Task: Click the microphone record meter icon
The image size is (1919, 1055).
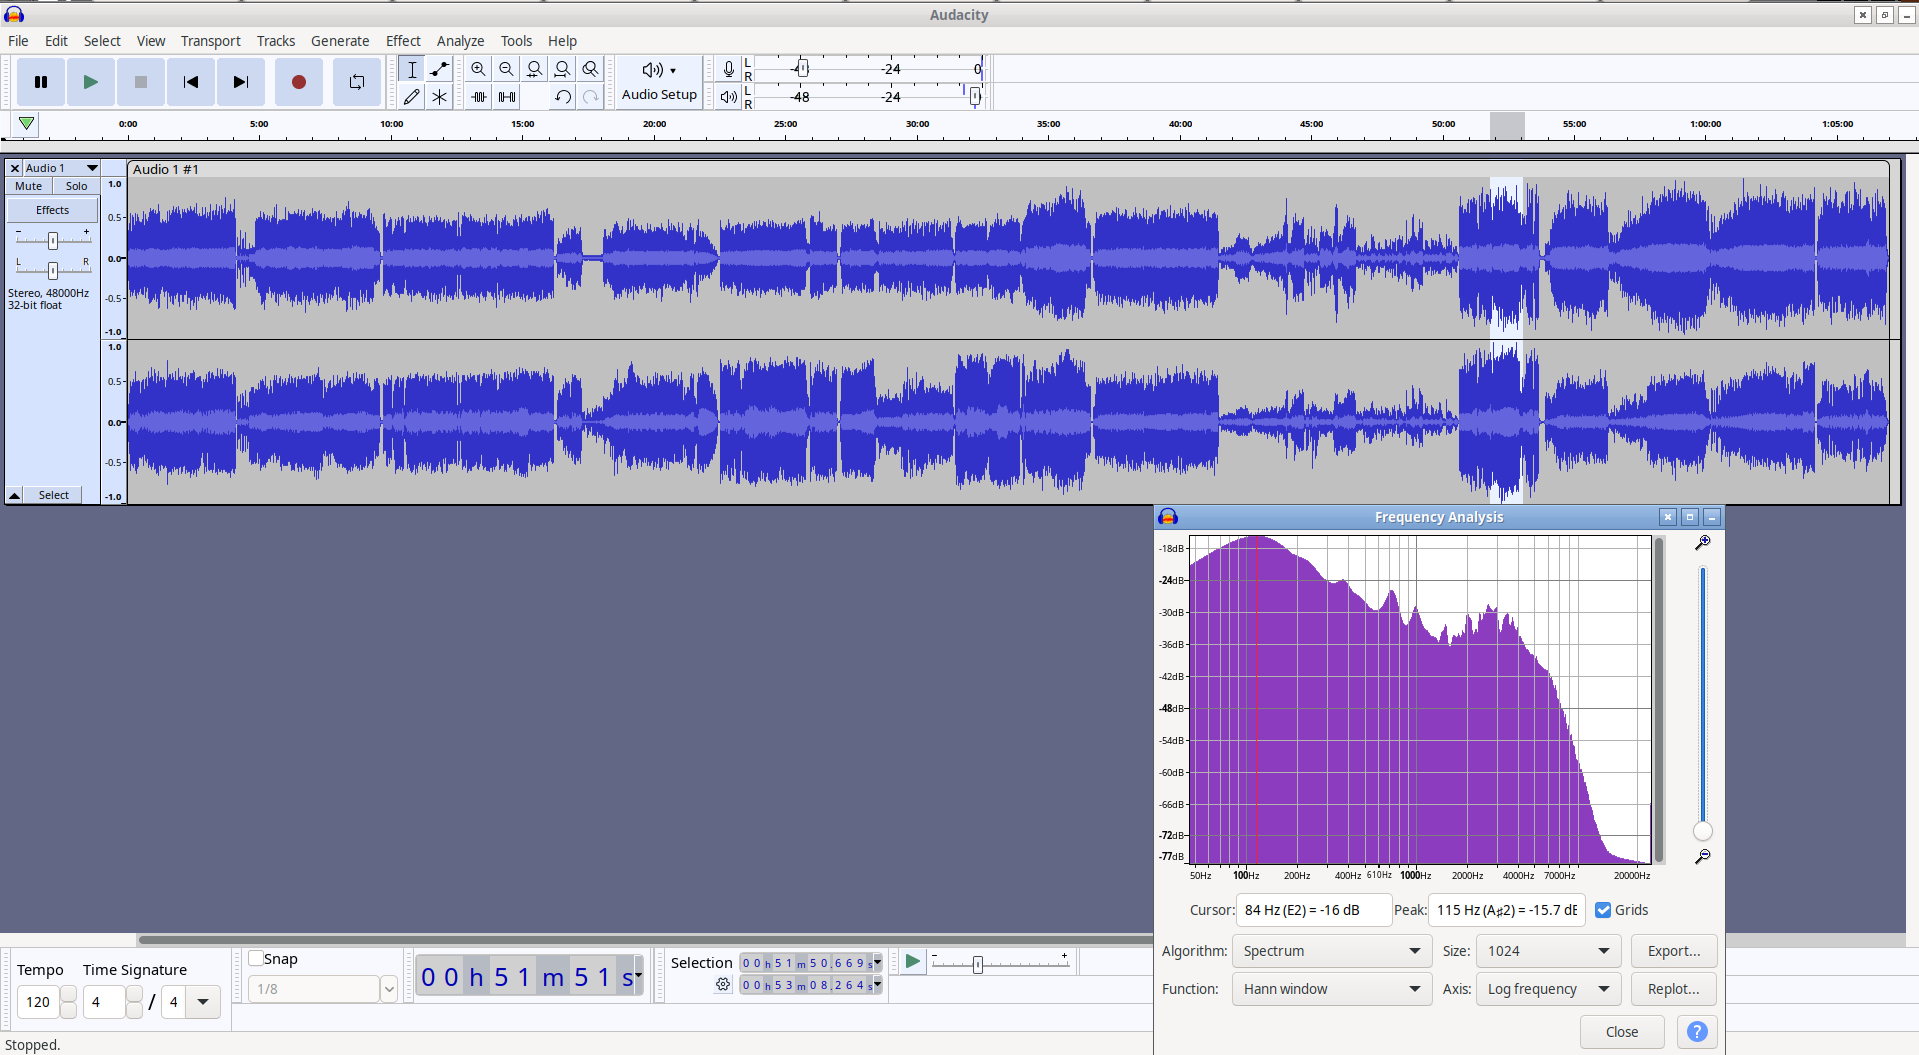Action: click(x=729, y=69)
